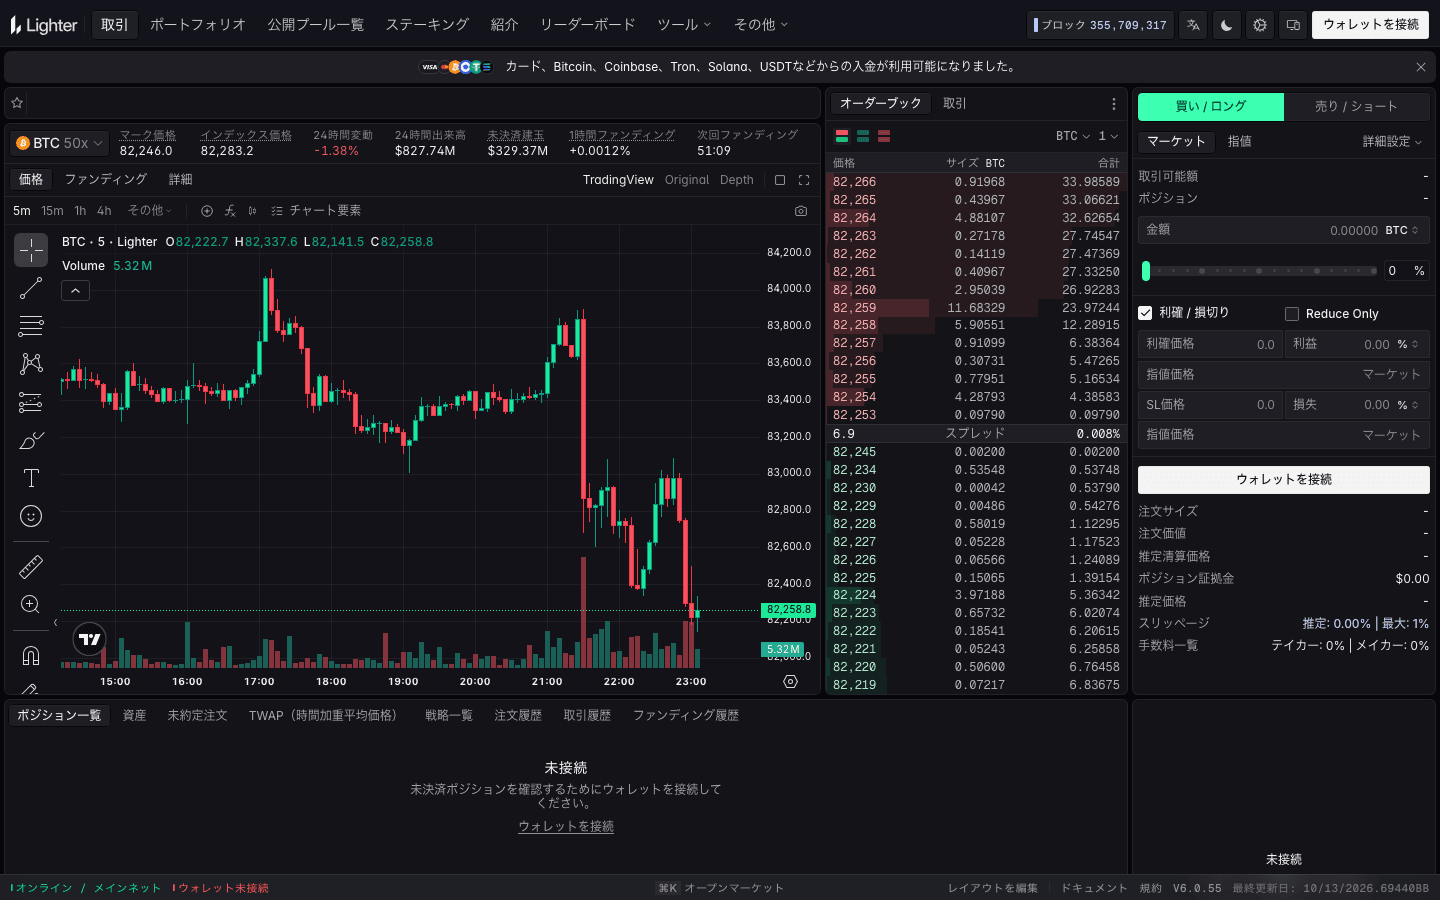Switch to dark mode moon icon
Screen dimensions: 1440x900
point(1226,25)
